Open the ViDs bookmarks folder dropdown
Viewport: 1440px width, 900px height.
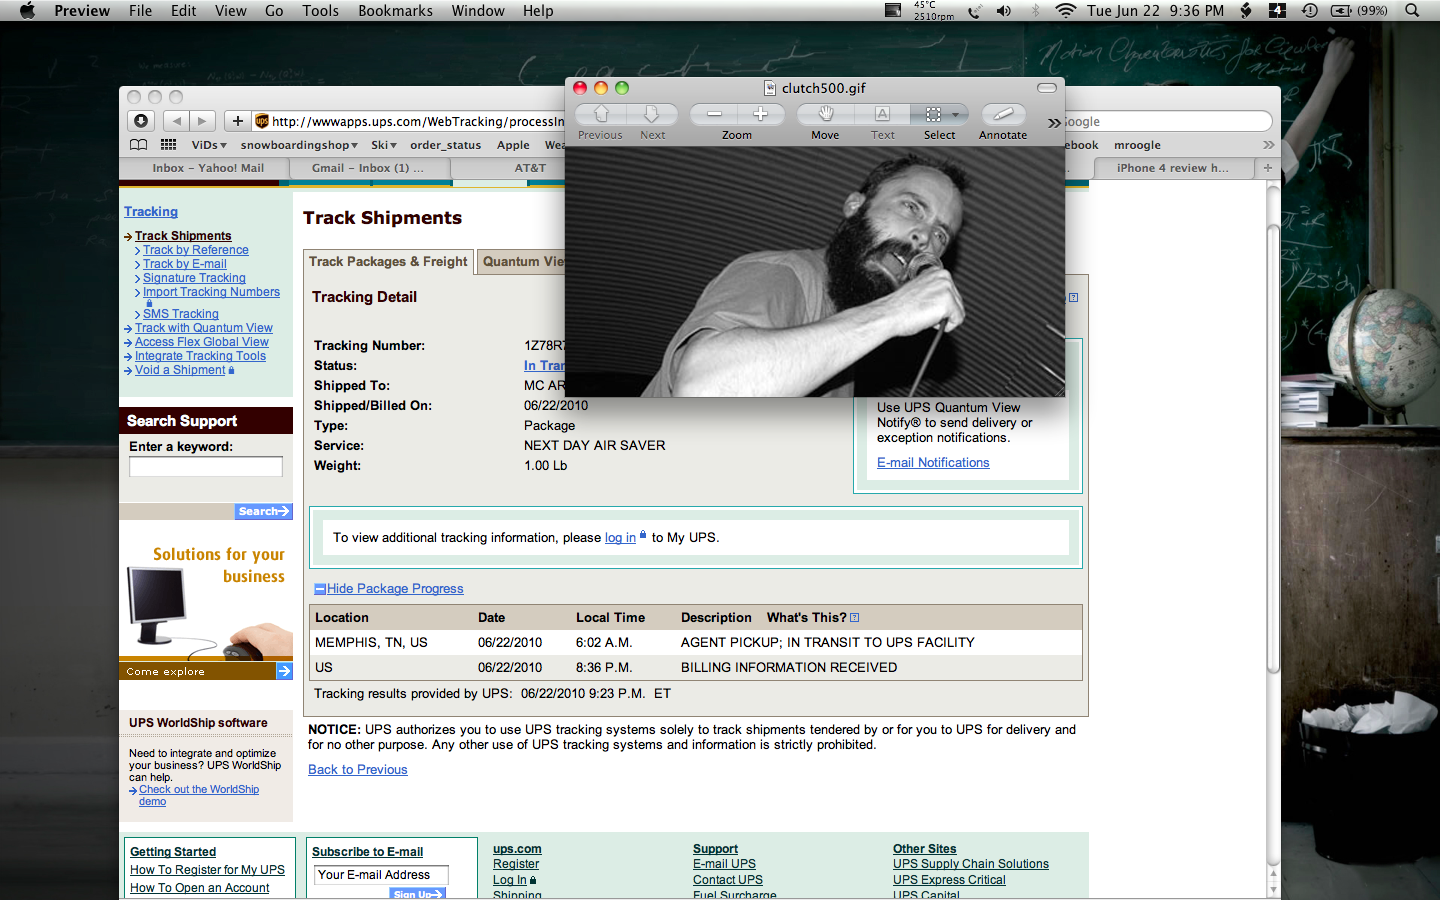click(208, 145)
